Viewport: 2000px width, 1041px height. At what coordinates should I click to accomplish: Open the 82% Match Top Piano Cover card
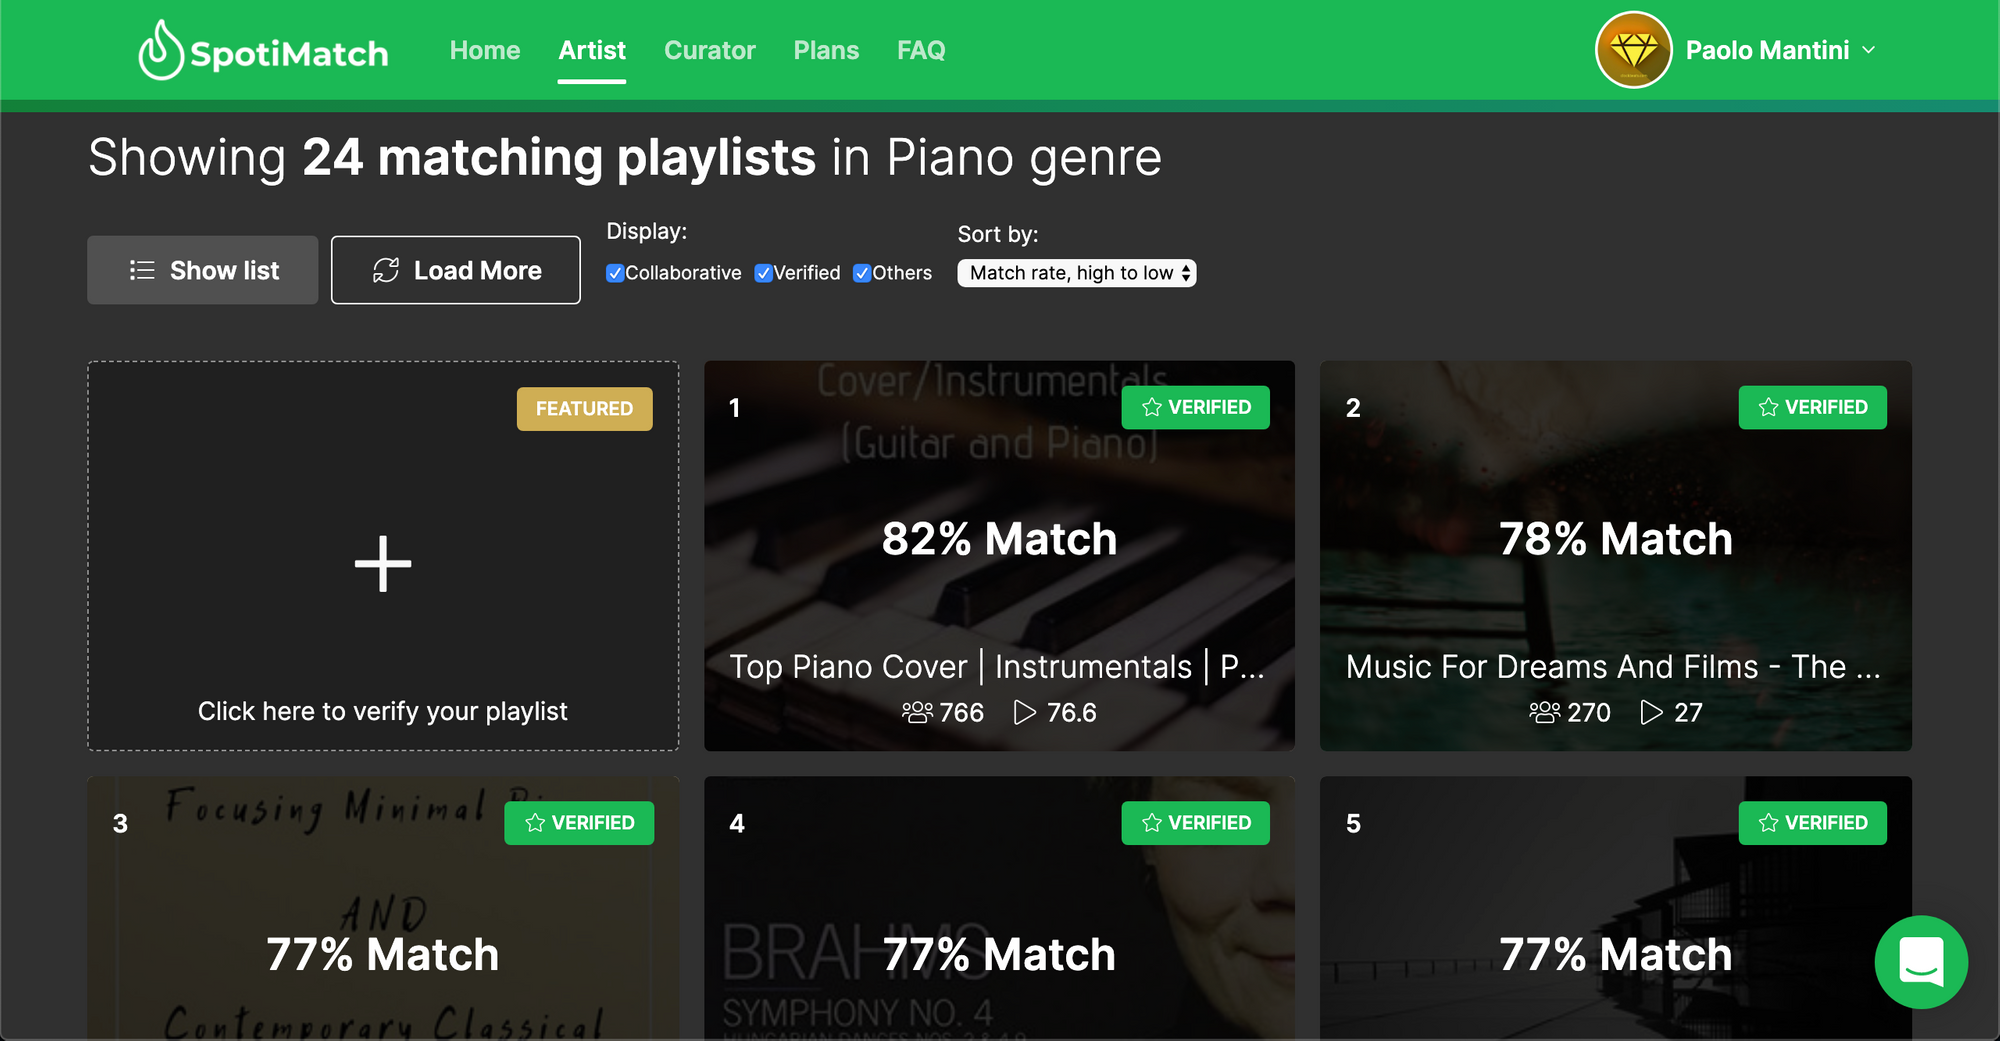point(999,556)
